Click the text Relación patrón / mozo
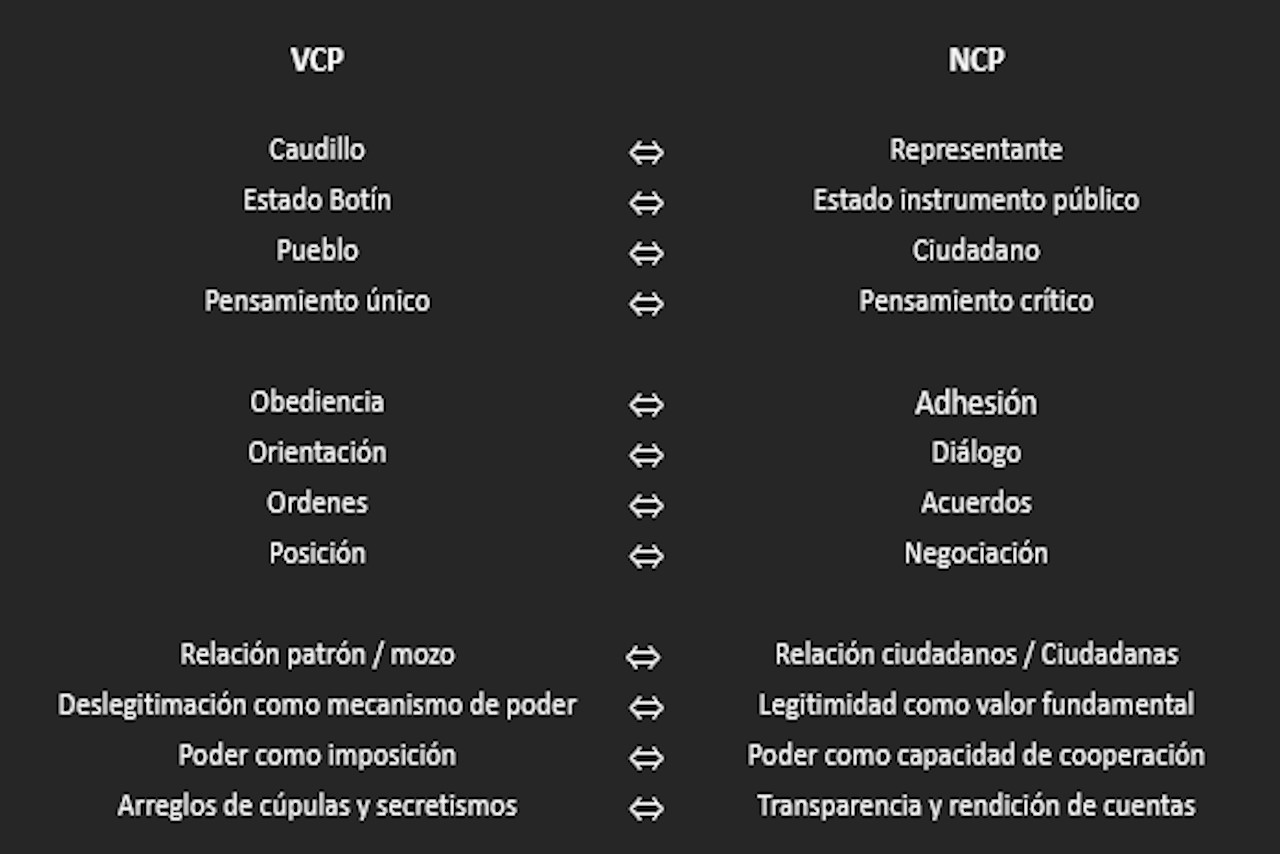Image resolution: width=1280 pixels, height=854 pixels. 317,654
